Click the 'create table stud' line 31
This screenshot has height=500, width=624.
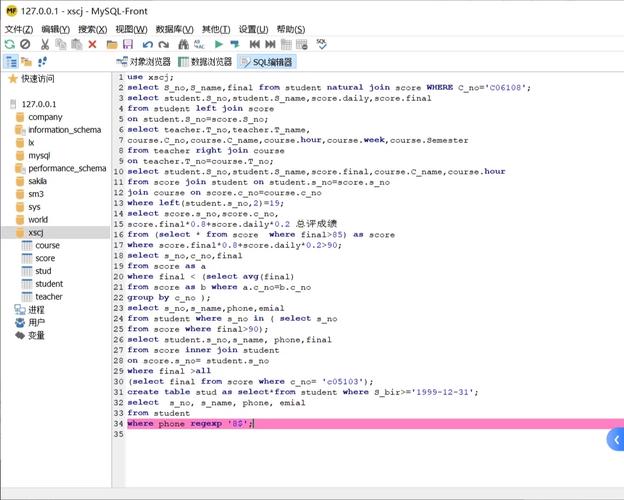click(x=302, y=392)
